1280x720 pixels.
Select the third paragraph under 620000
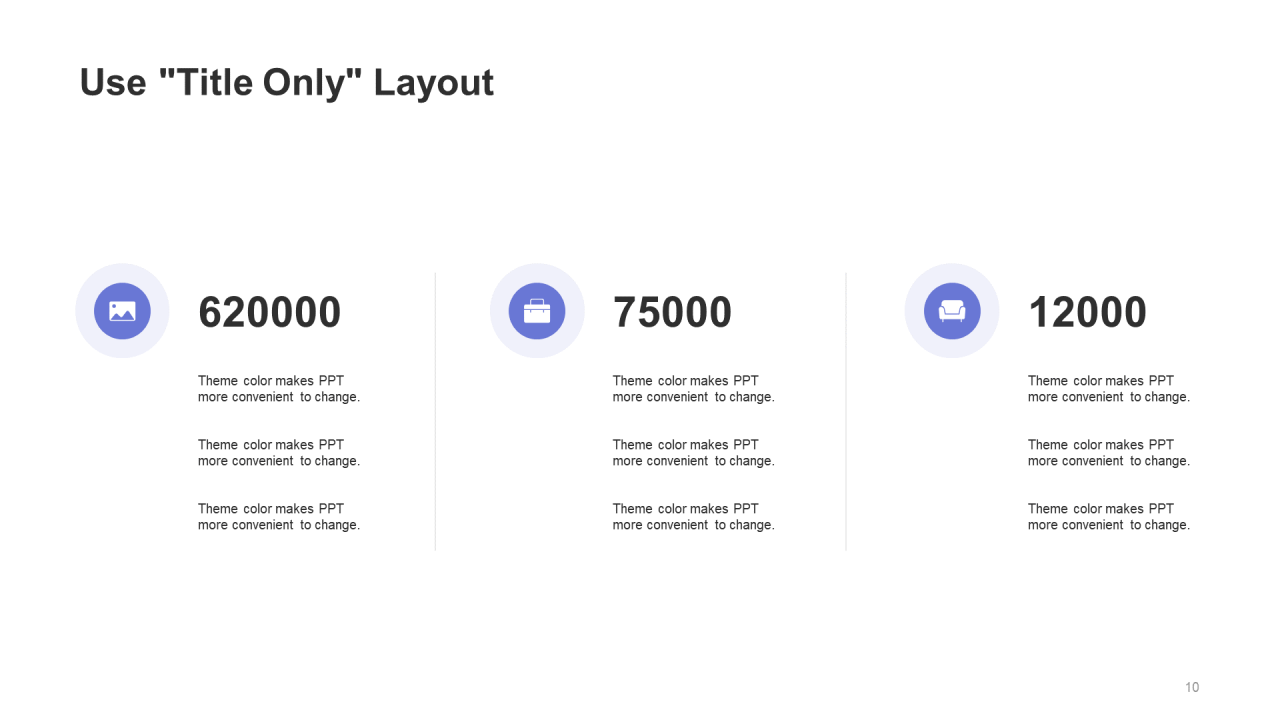coord(279,517)
